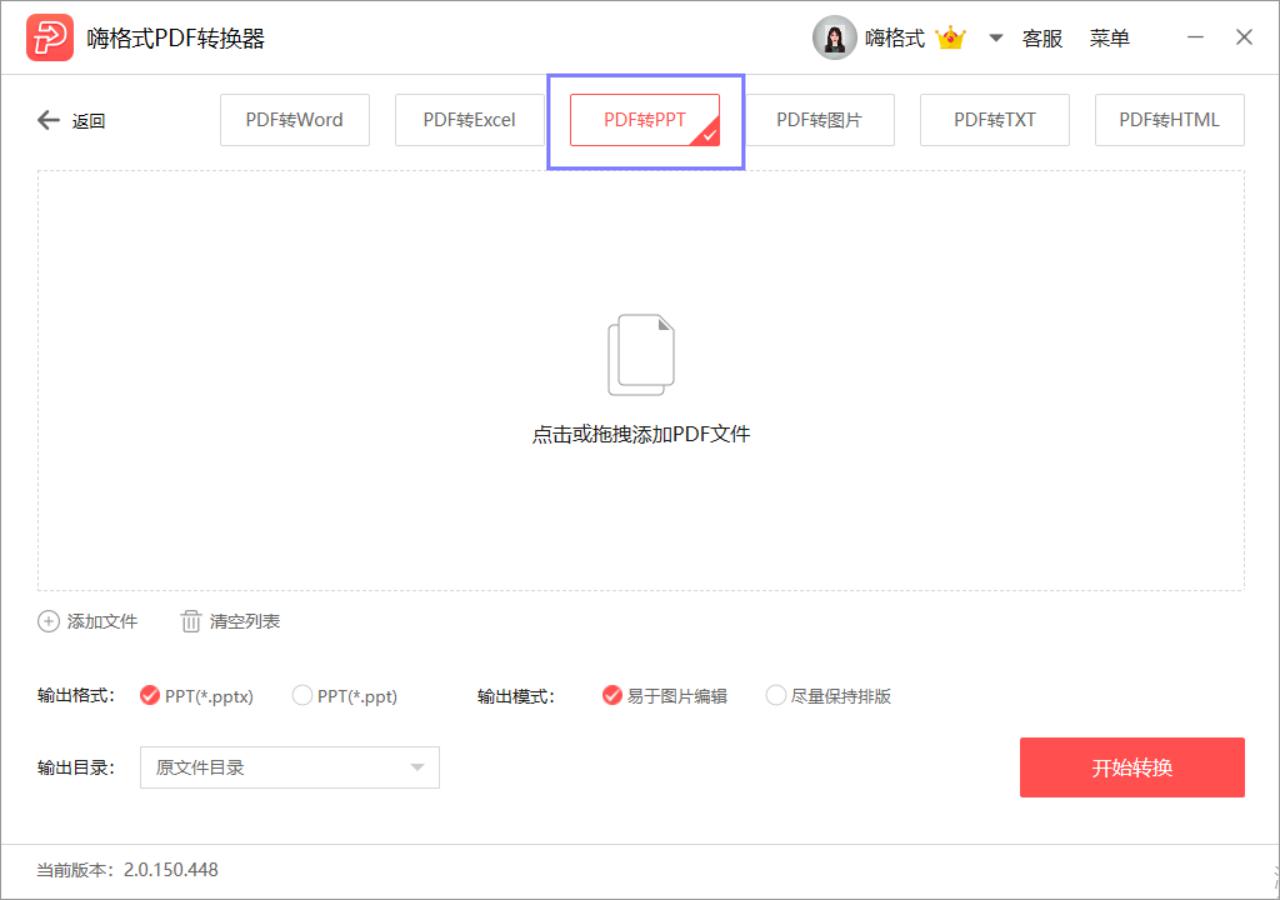Click the 嗨格式 username text
Image resolution: width=1280 pixels, height=900 pixels.
pyautogui.click(x=895, y=38)
